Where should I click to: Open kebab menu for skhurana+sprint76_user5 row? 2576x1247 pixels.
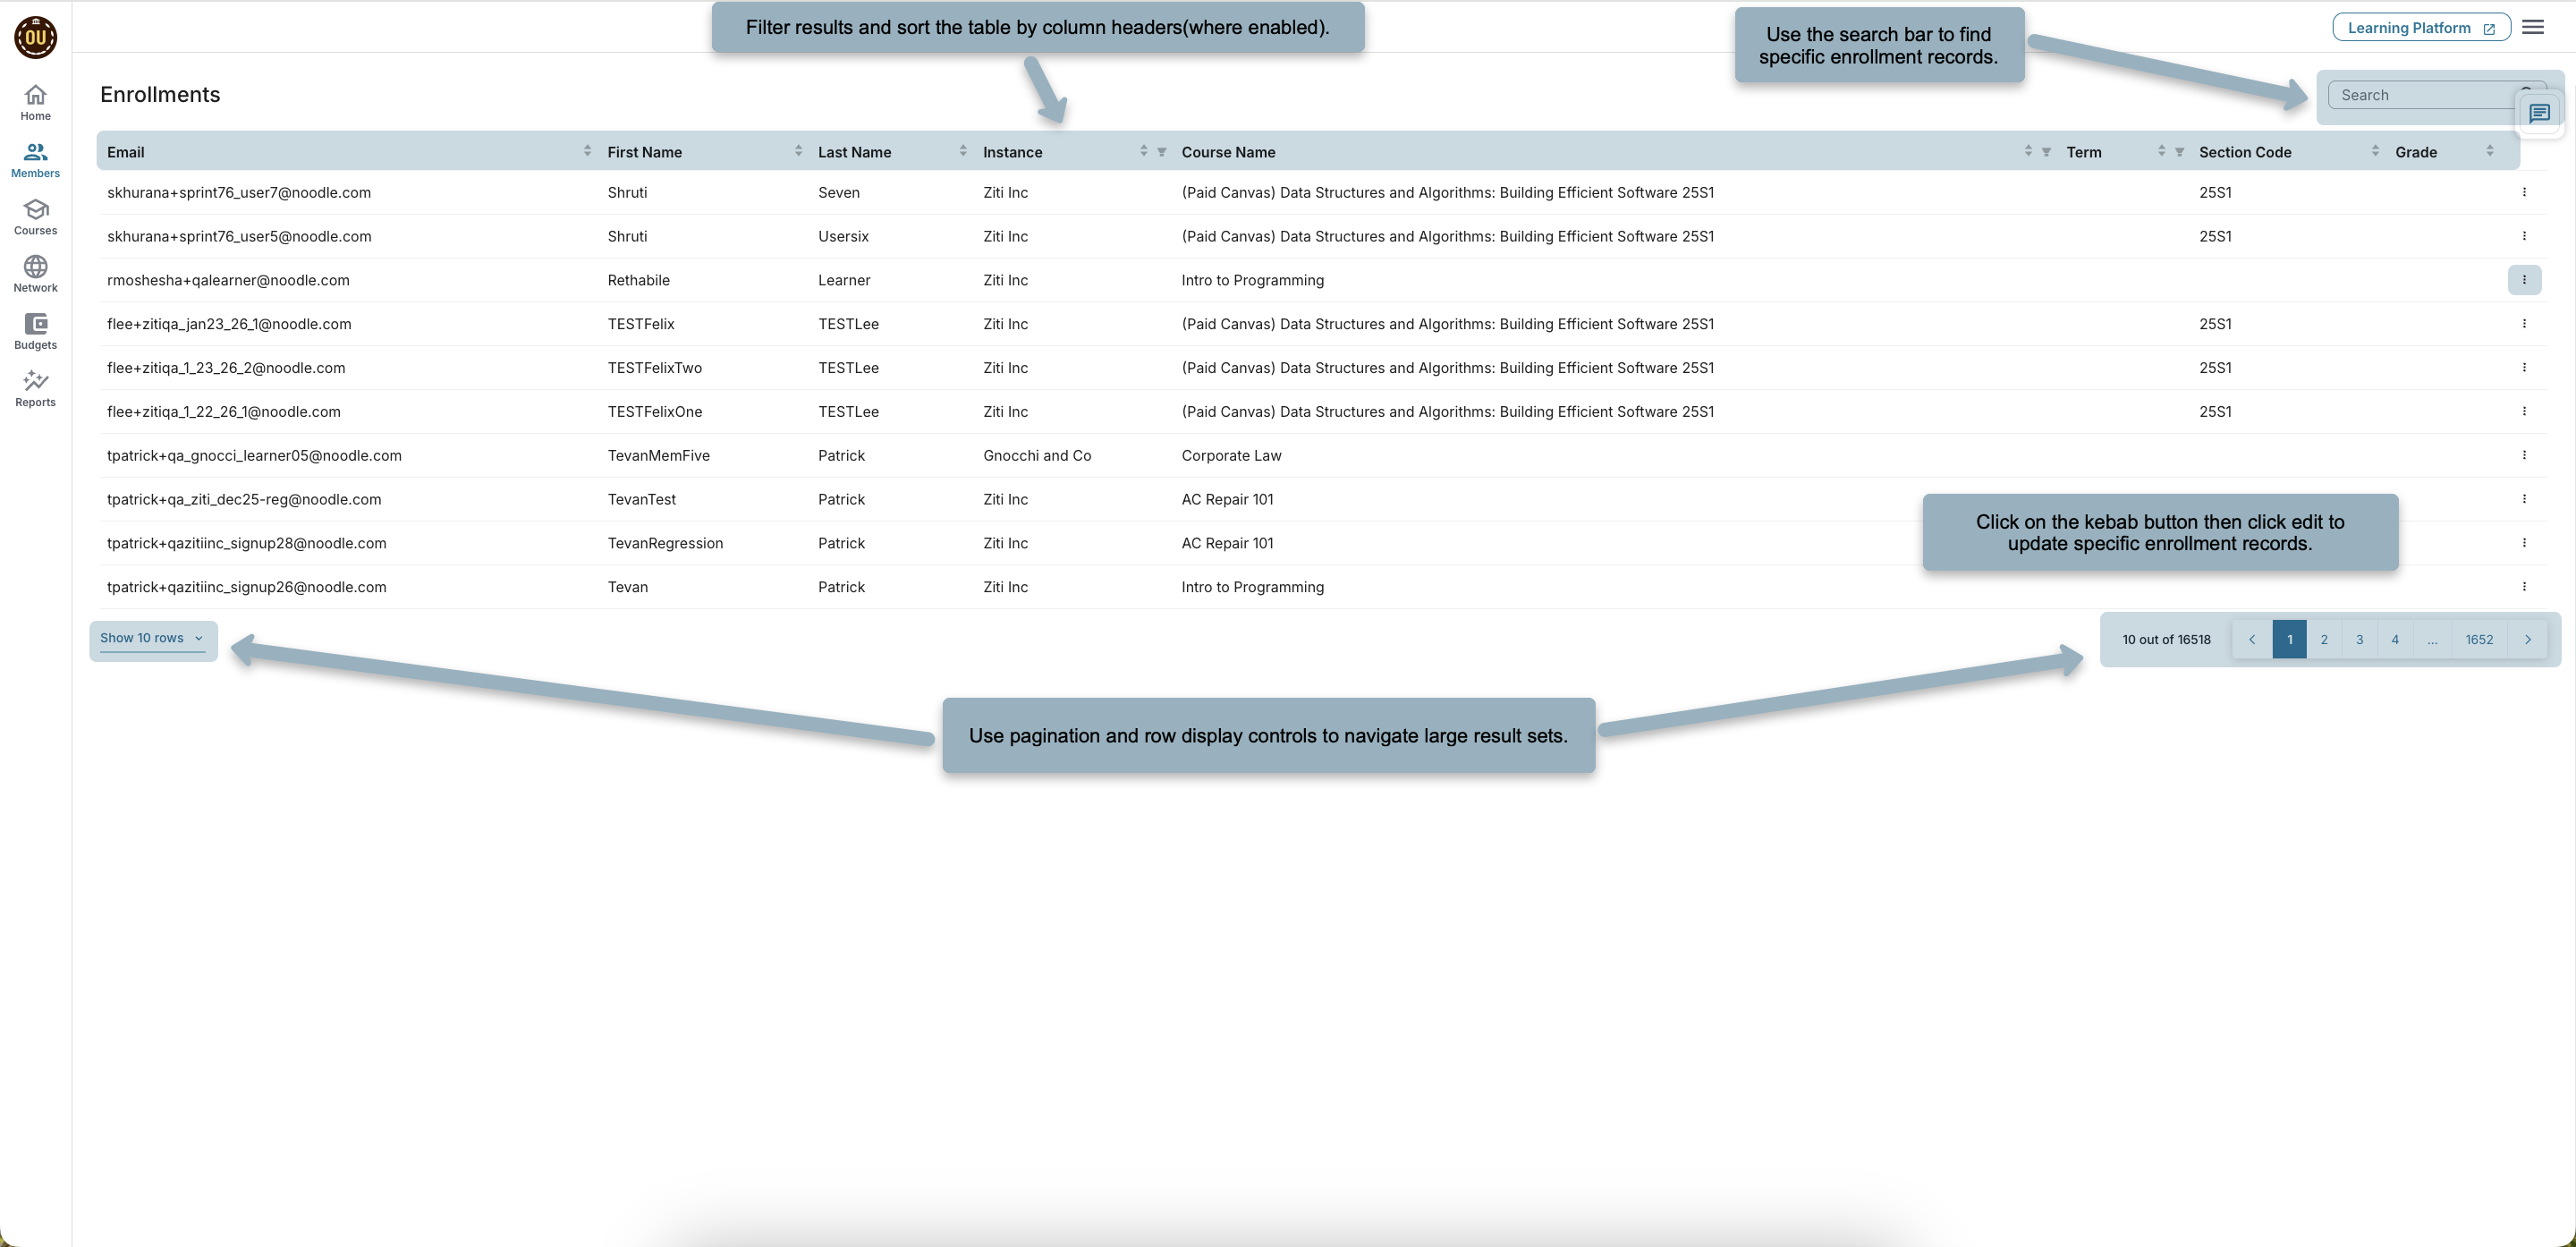(2524, 236)
